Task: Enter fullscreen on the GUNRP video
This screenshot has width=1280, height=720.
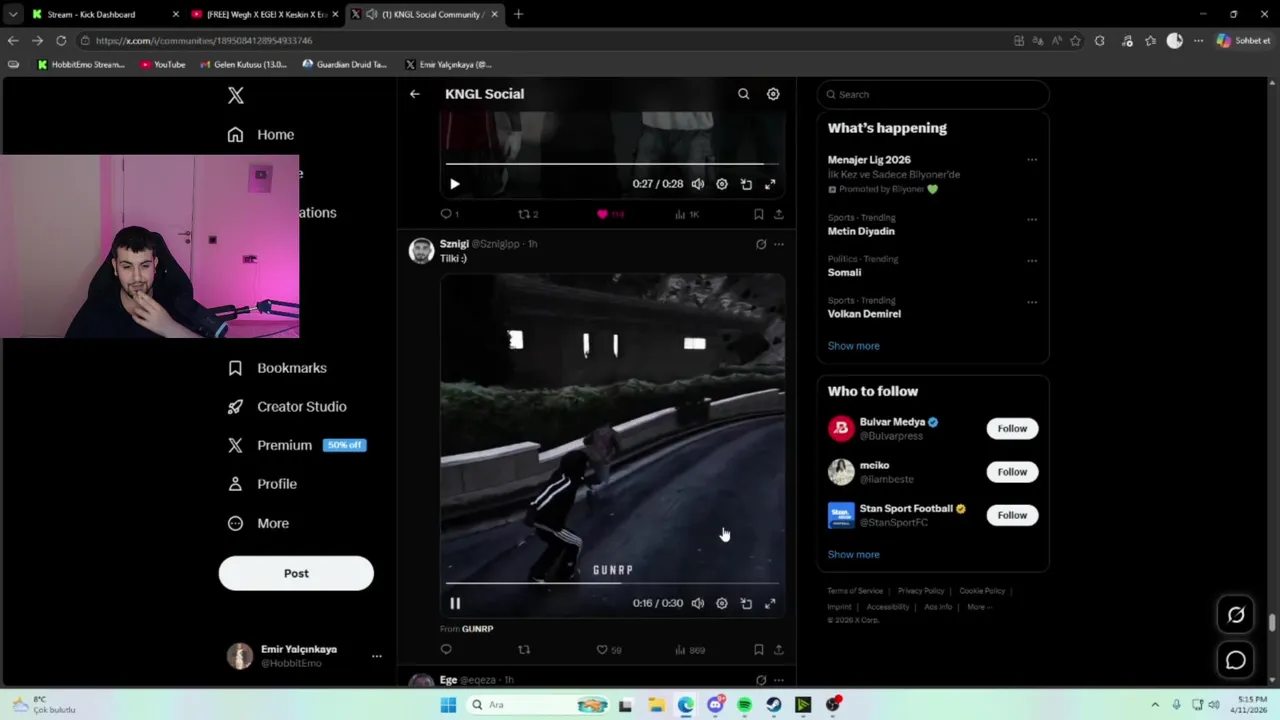Action: (x=770, y=603)
